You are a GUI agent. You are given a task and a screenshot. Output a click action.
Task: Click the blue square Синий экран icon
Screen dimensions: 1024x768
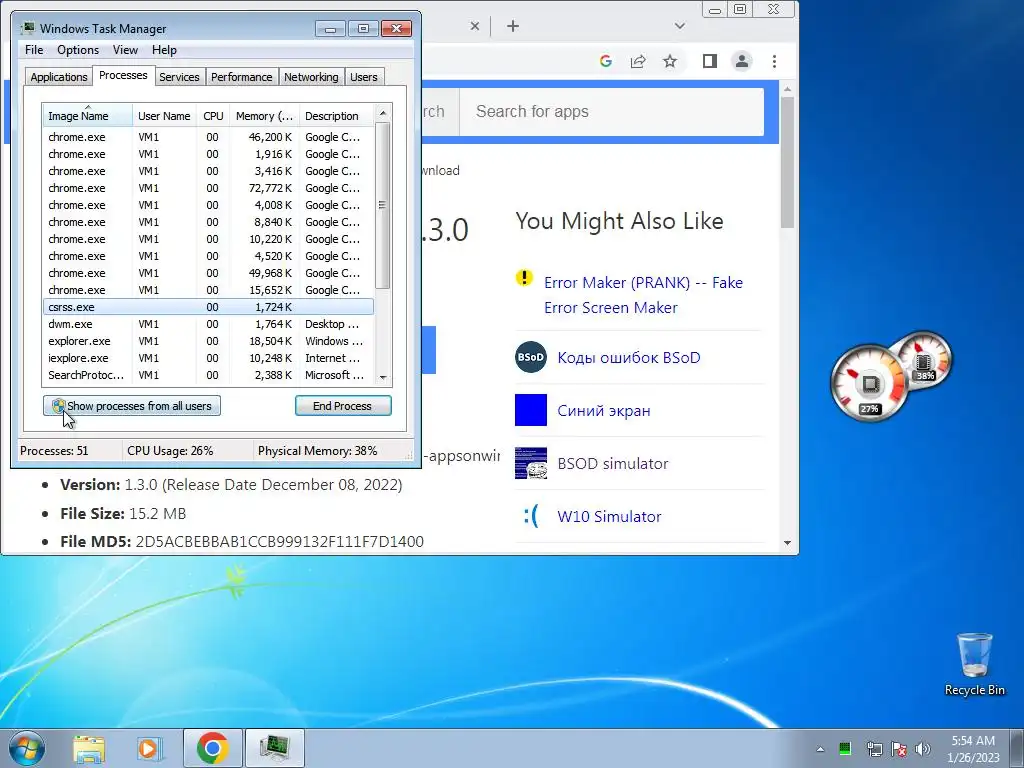coord(531,410)
